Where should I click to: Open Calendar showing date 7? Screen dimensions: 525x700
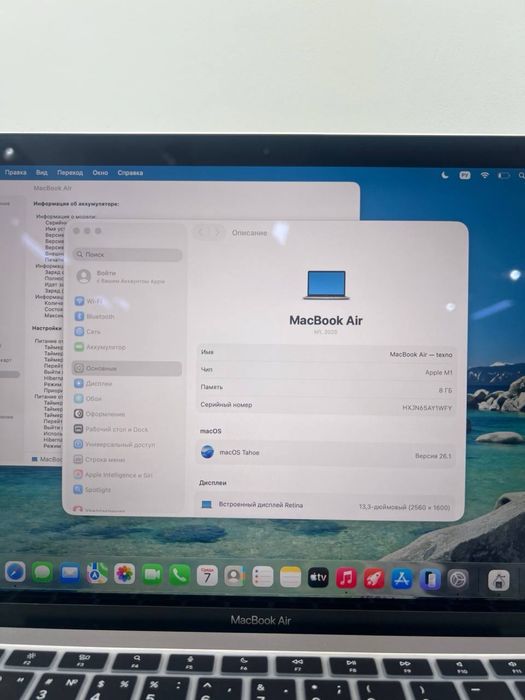(207, 576)
